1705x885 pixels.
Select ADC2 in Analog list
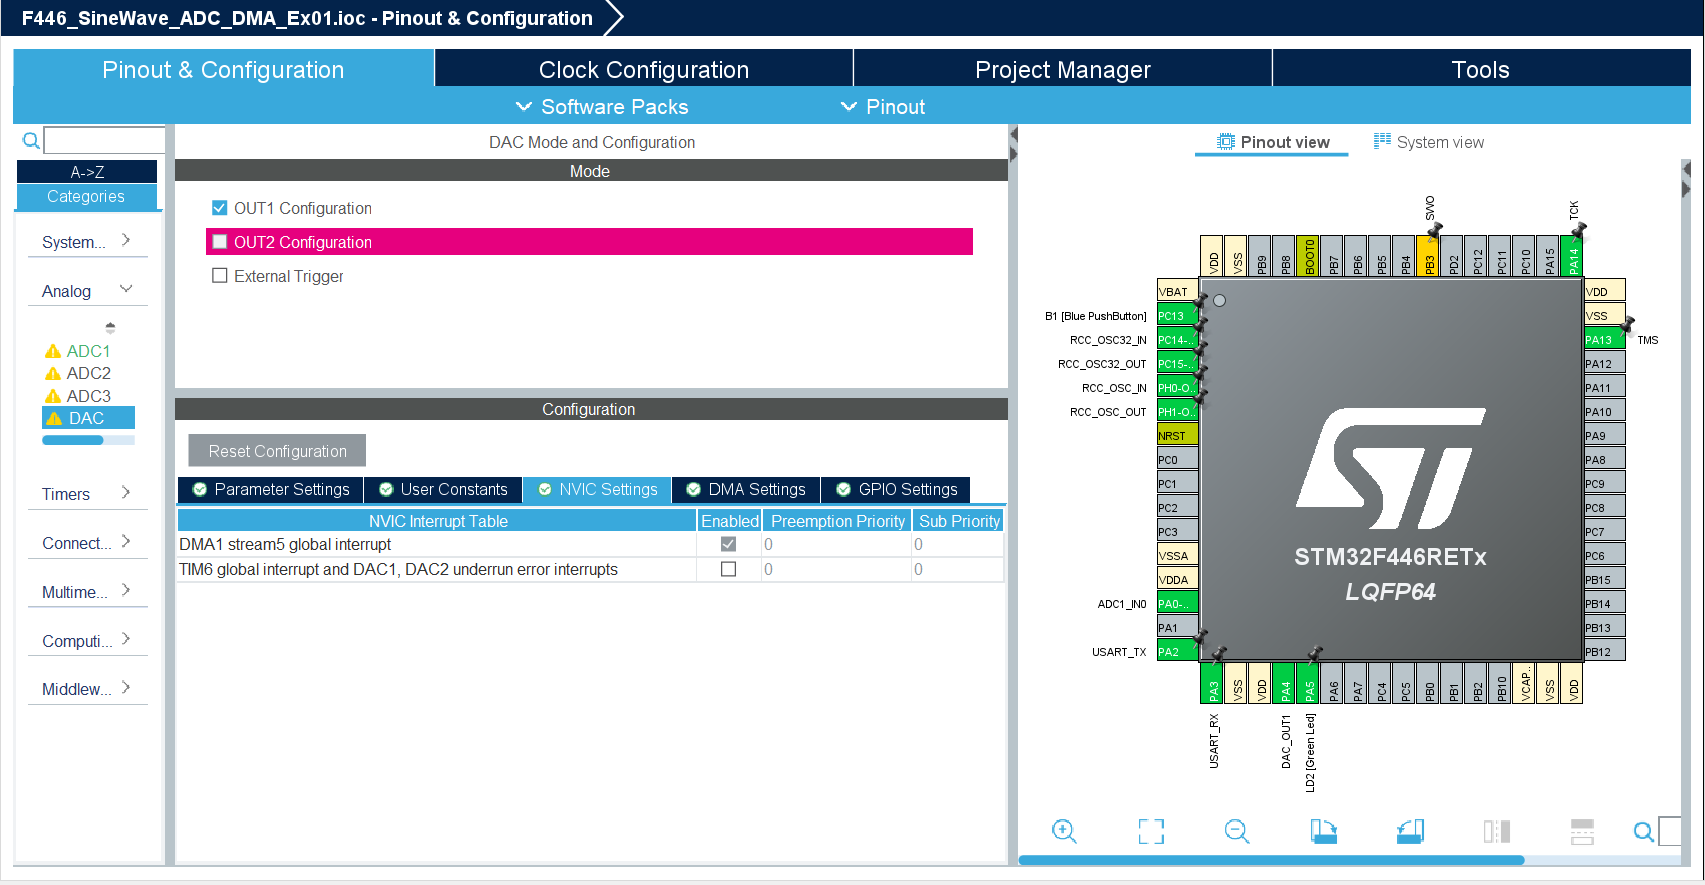pyautogui.click(x=88, y=373)
